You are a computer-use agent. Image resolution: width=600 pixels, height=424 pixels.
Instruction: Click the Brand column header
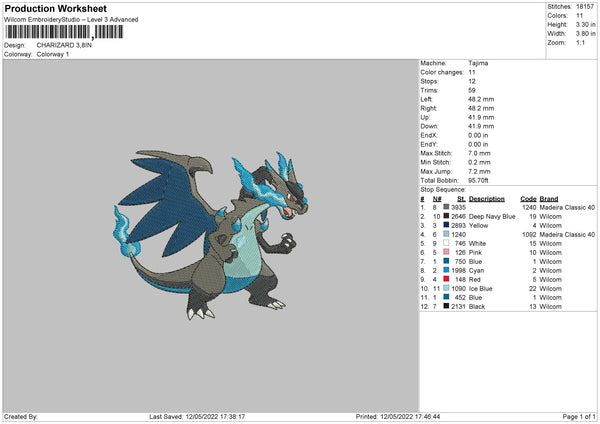(x=549, y=199)
